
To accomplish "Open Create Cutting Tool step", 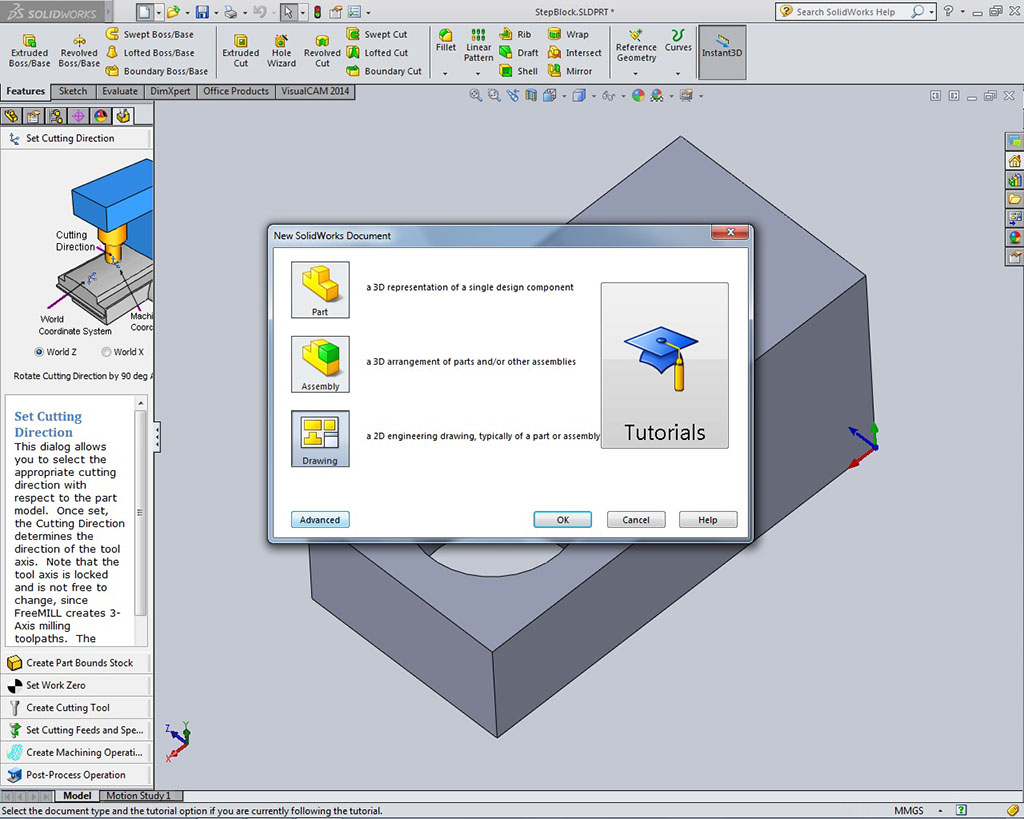I will click(x=68, y=708).
